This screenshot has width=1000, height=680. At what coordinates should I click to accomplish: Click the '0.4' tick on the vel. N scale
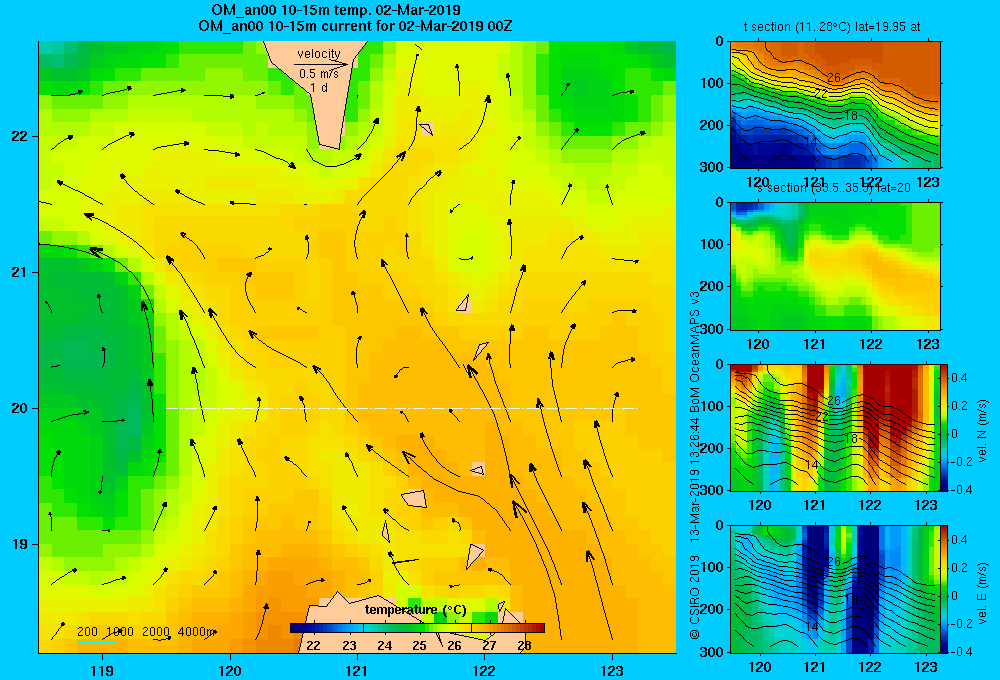pos(959,378)
